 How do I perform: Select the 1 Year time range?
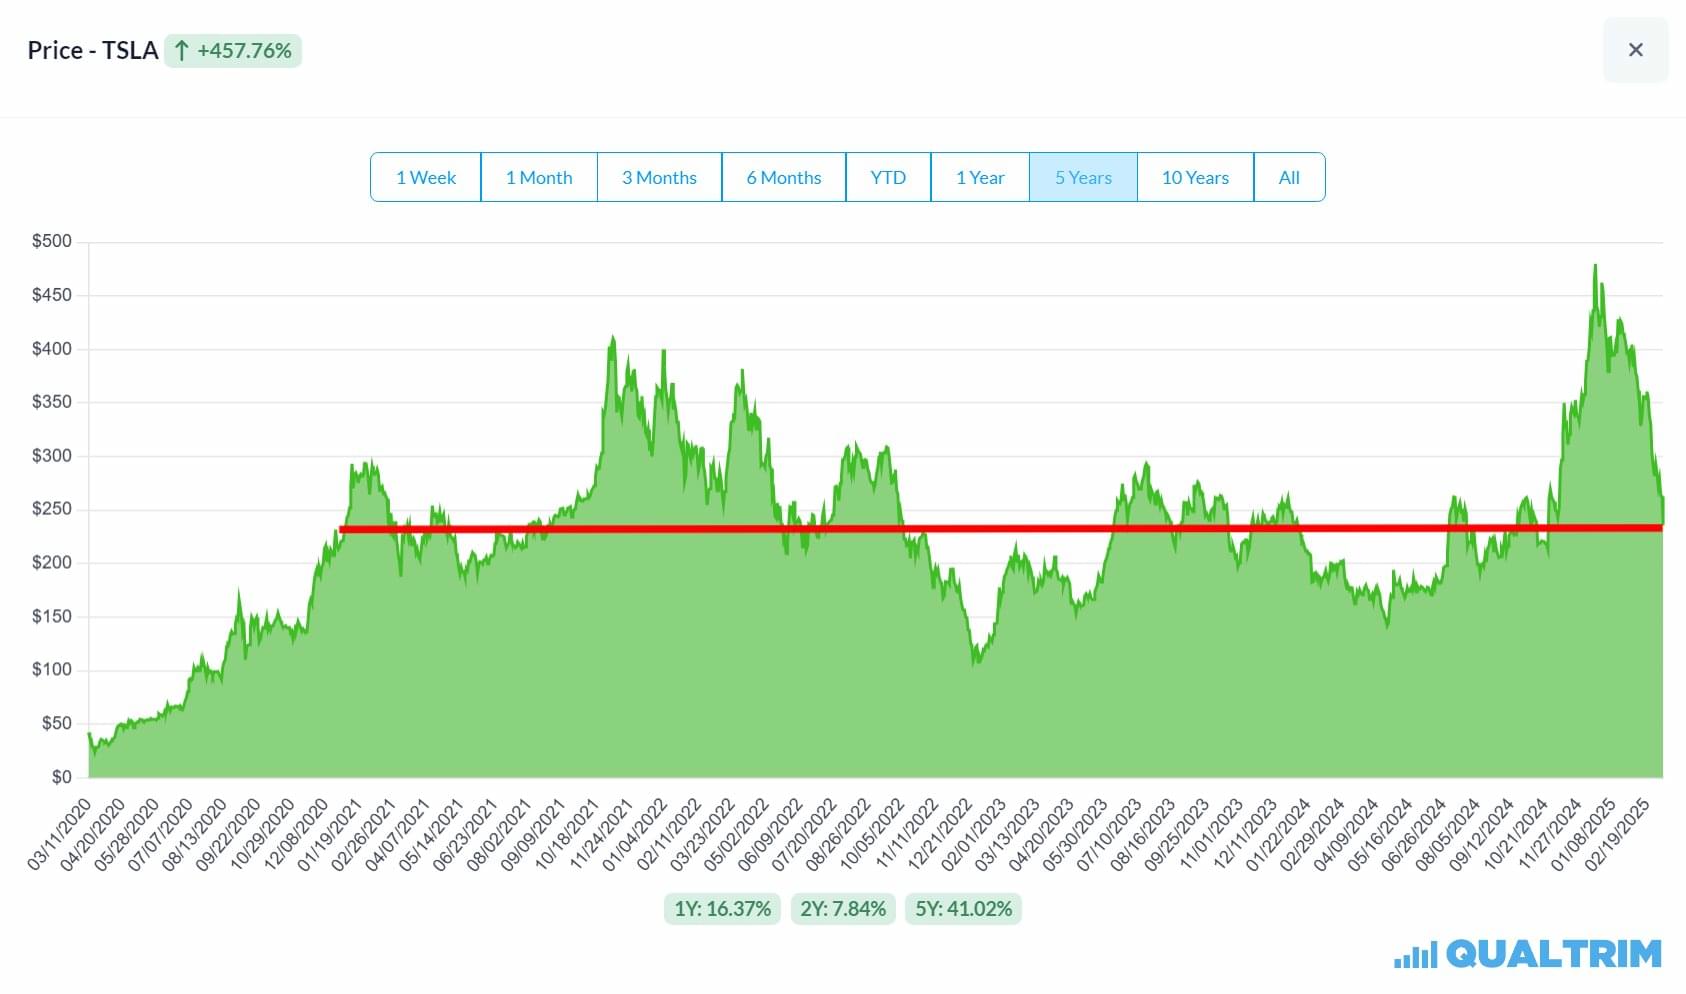pos(980,177)
